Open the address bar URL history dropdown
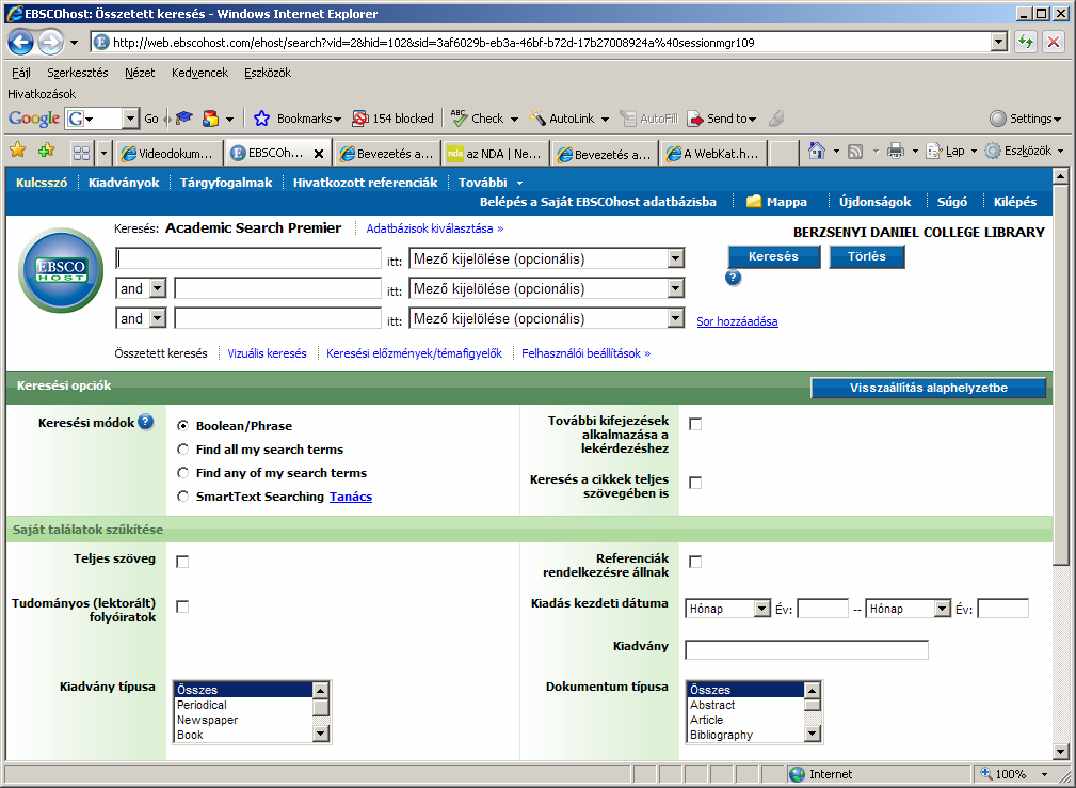Viewport: 1076px width, 788px height. (999, 42)
